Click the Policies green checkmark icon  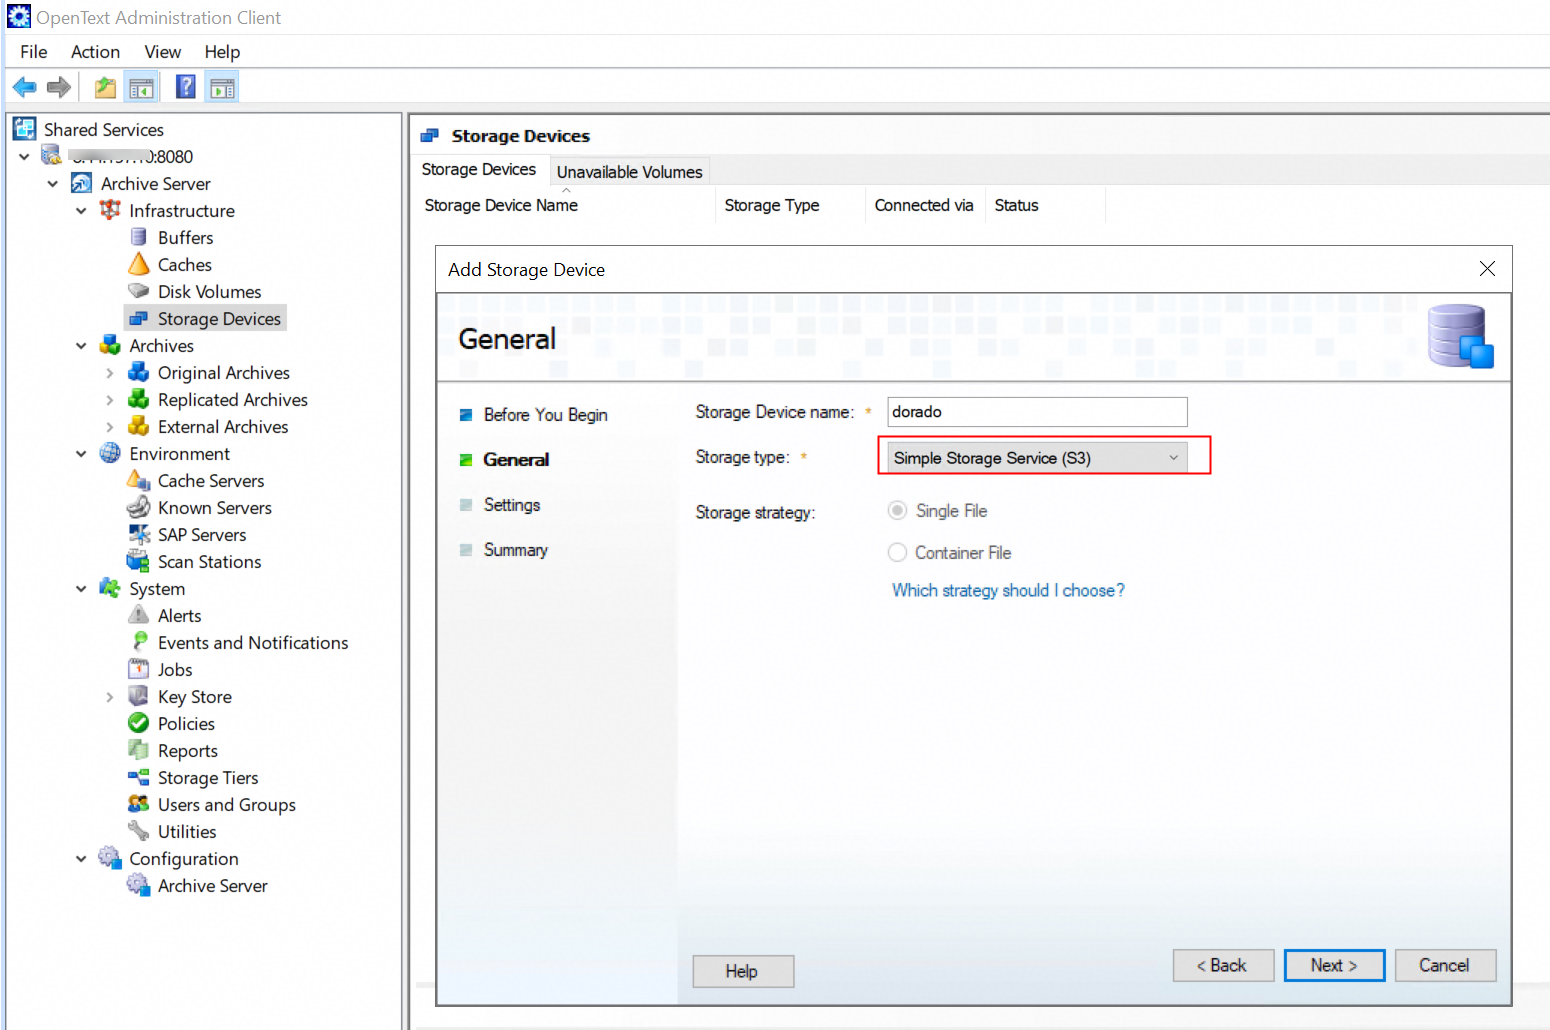click(x=139, y=723)
